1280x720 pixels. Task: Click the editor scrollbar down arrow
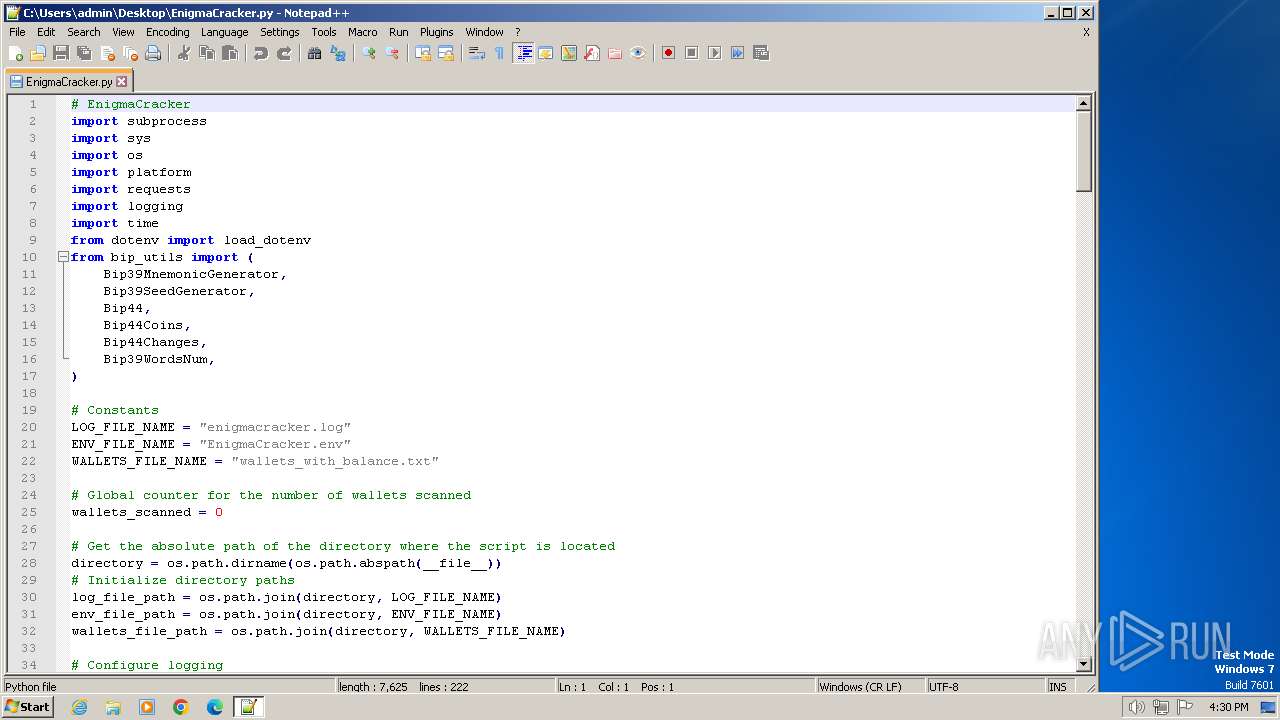1083,664
